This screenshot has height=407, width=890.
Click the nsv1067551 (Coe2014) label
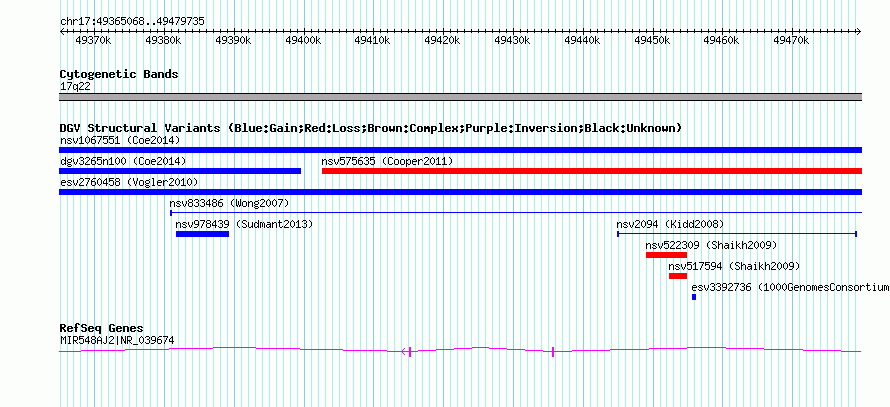120,140
